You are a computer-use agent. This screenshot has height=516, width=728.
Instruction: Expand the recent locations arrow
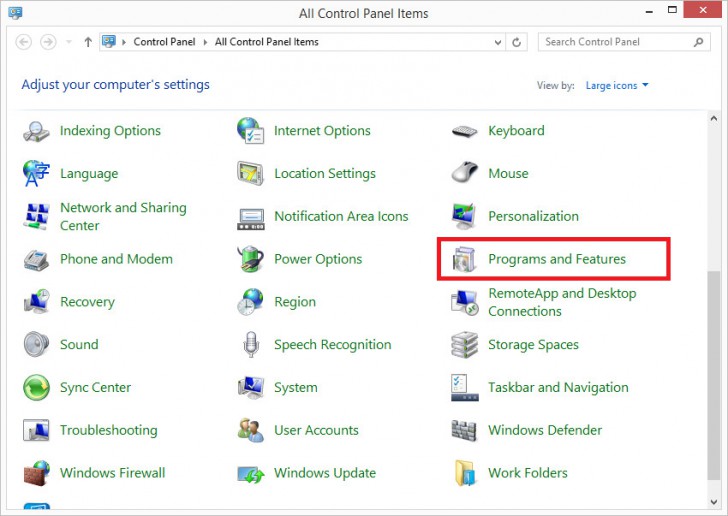point(69,43)
